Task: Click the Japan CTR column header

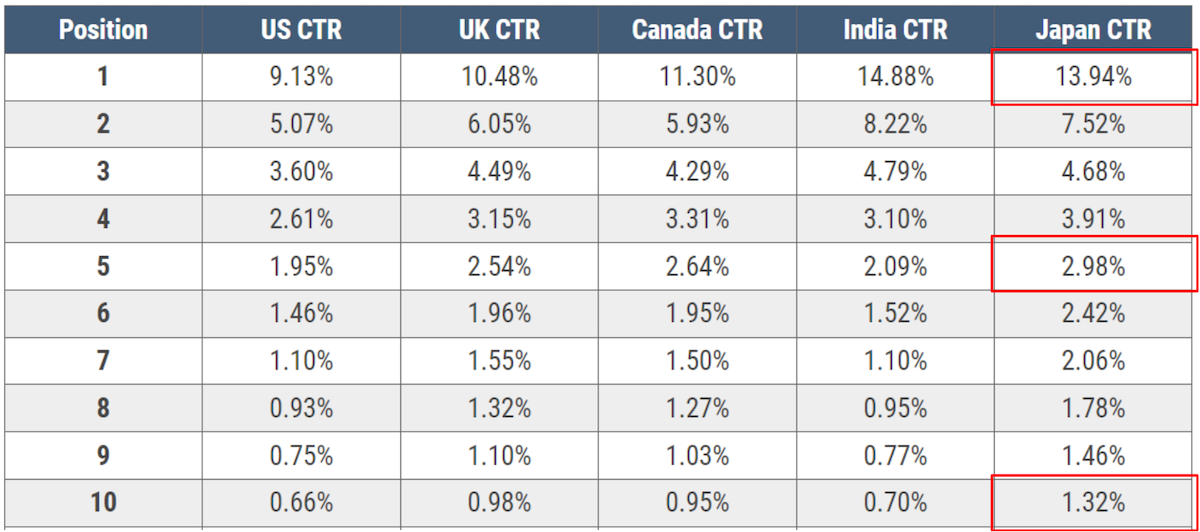Action: (1094, 29)
